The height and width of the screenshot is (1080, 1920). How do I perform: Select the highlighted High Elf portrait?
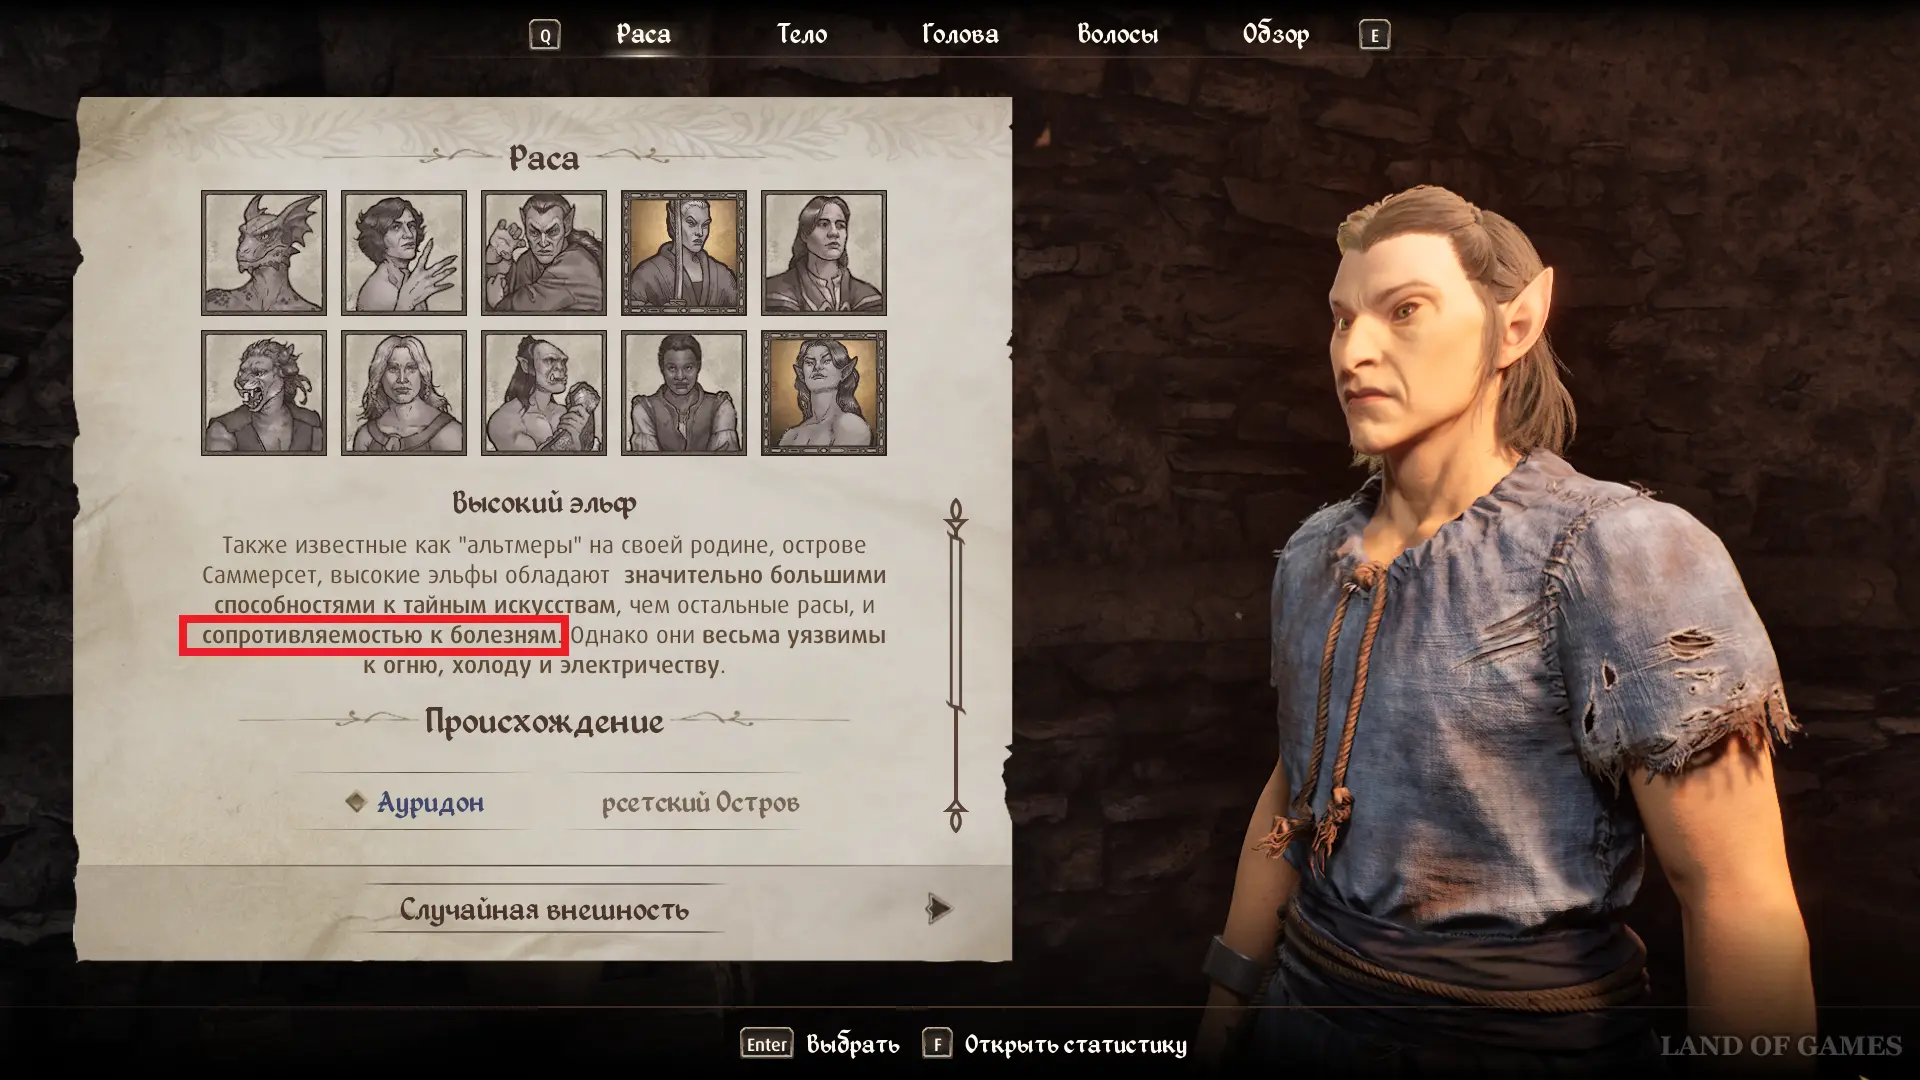pos(683,253)
